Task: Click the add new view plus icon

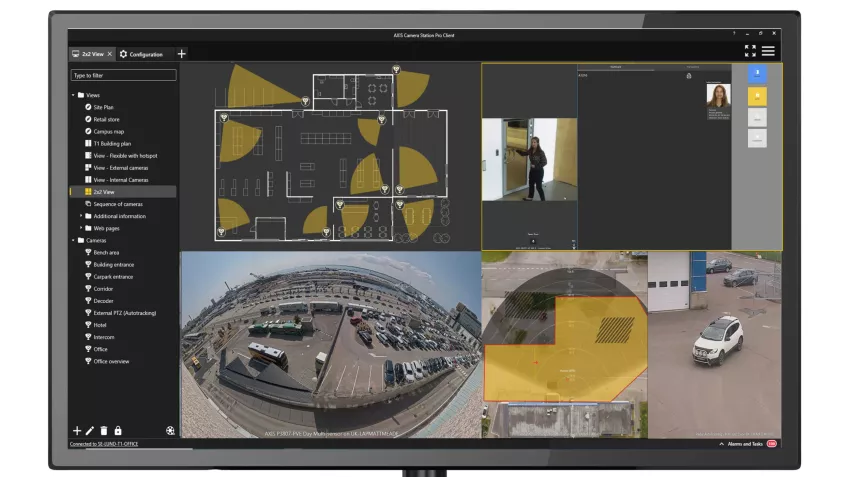Action: [78, 430]
